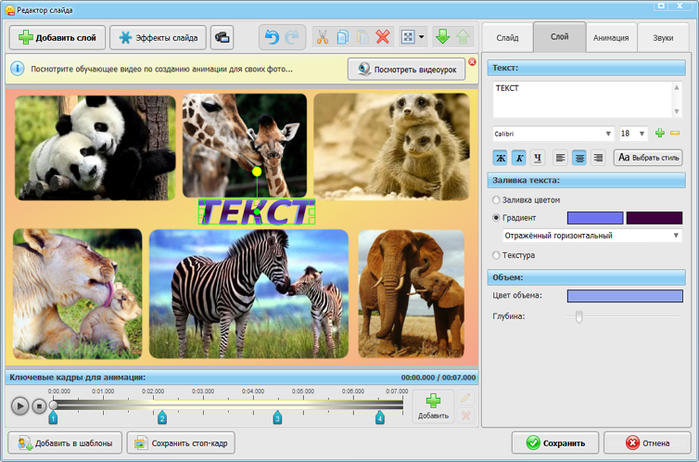
Task: Align text to the right
Action: click(598, 157)
